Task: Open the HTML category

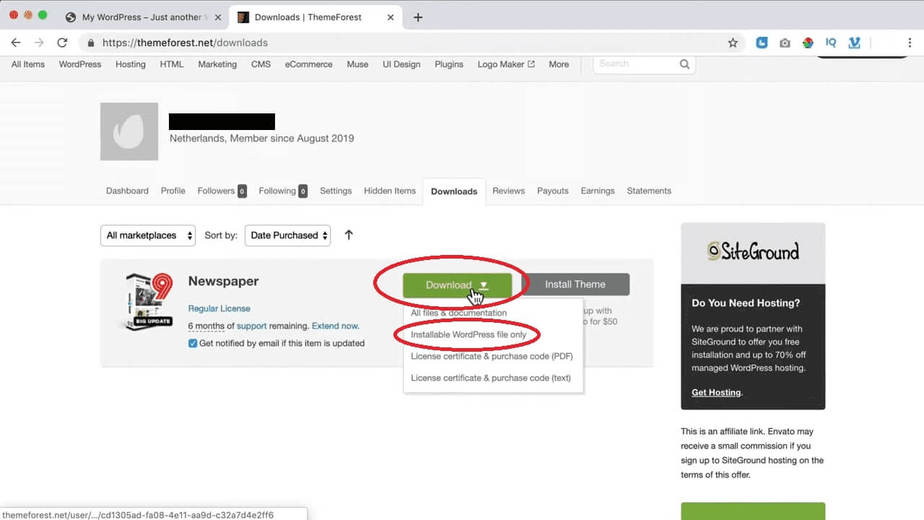Action: [171, 64]
